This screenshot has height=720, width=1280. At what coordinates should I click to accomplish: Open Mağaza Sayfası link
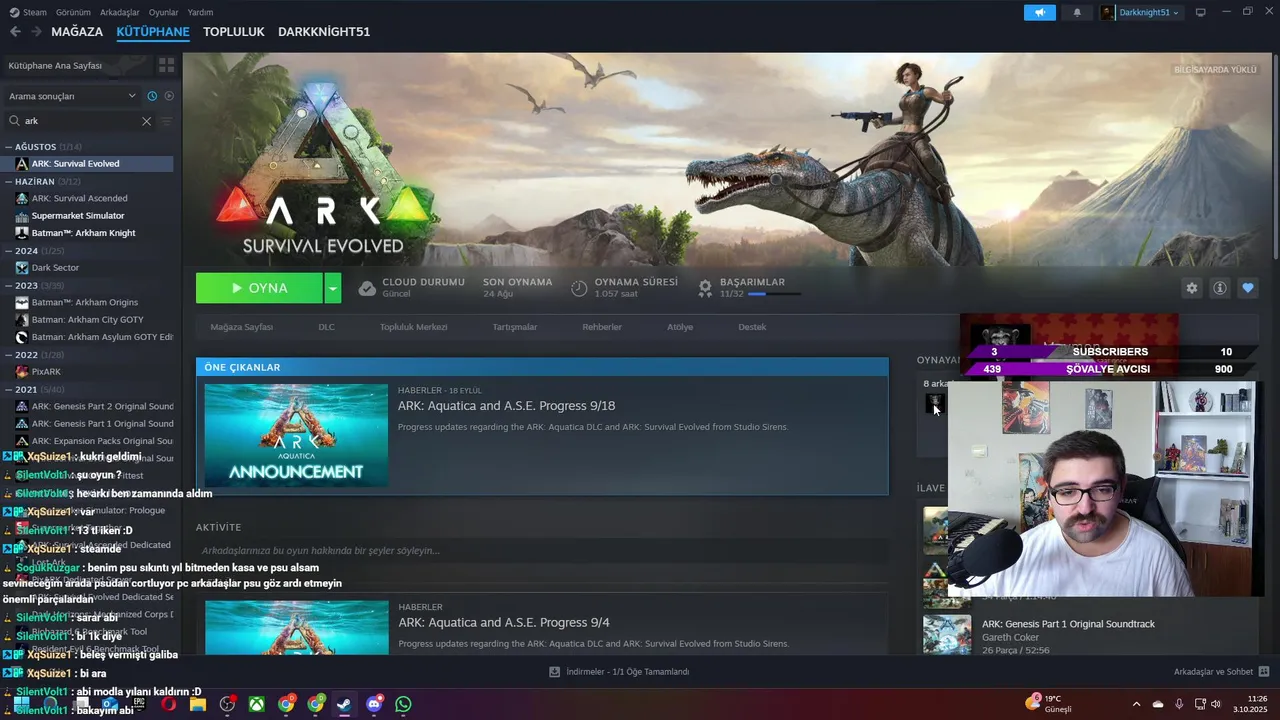(241, 327)
